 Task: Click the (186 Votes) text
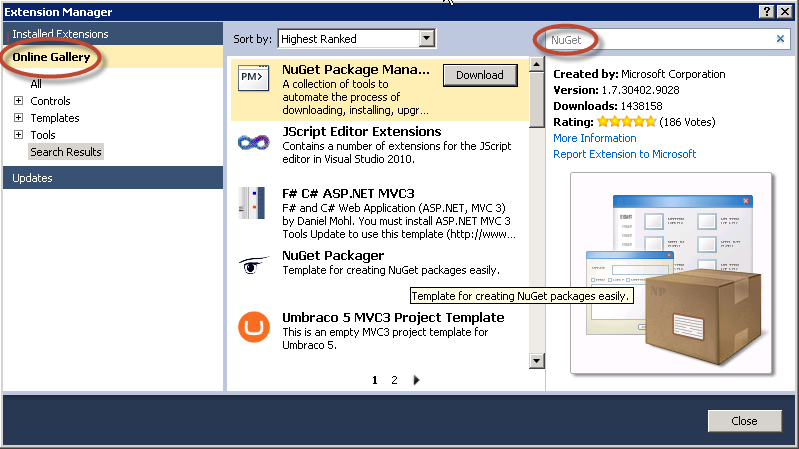click(x=687, y=122)
